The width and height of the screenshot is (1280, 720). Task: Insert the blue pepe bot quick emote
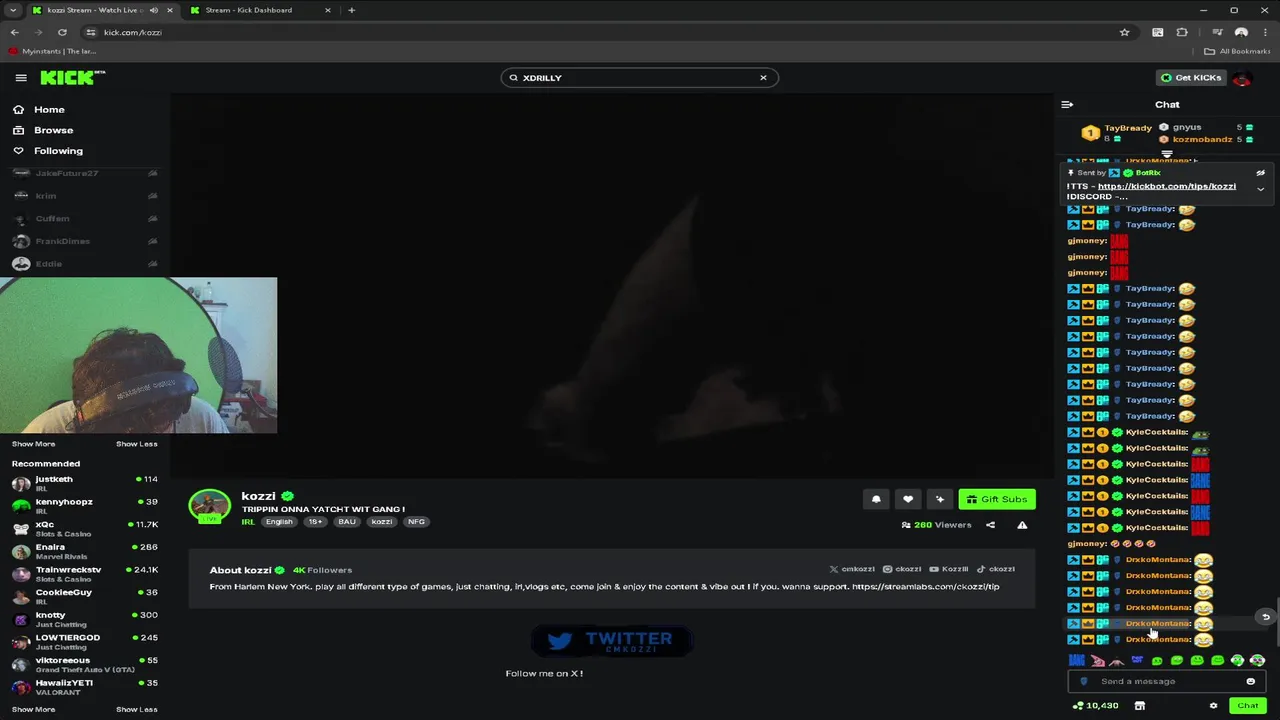(1137, 660)
